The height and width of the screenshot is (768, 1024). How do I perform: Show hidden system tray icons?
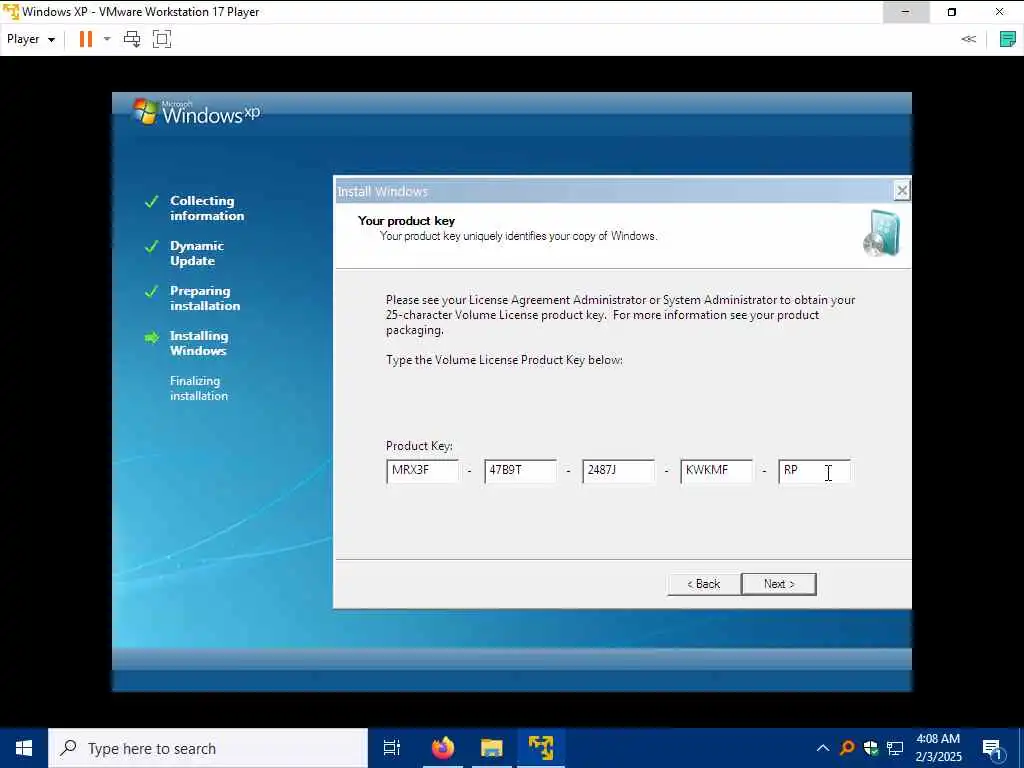coord(823,748)
